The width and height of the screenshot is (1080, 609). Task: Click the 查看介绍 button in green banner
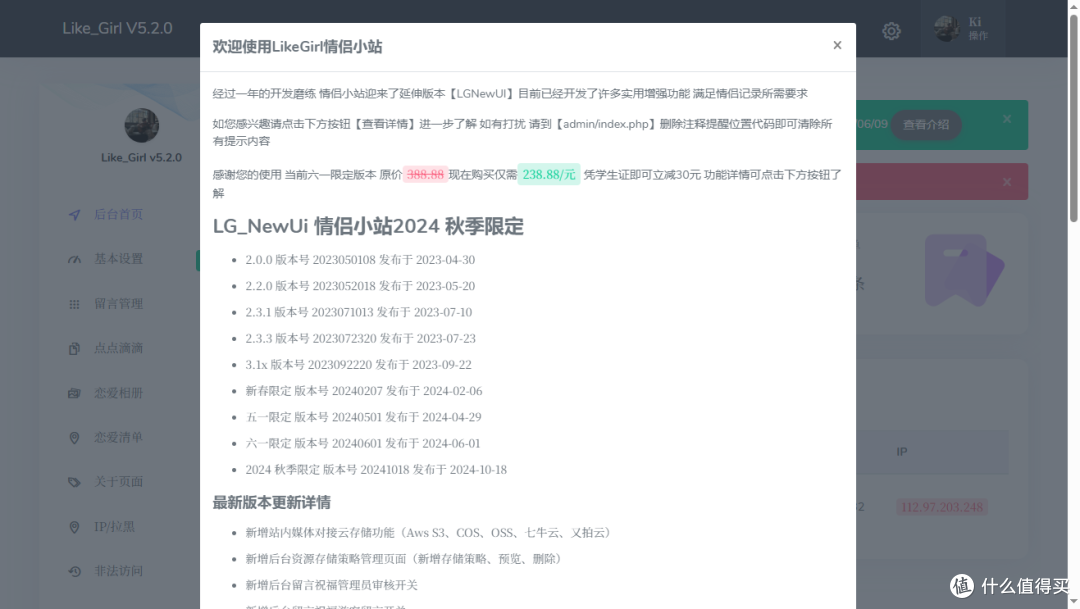tap(926, 125)
